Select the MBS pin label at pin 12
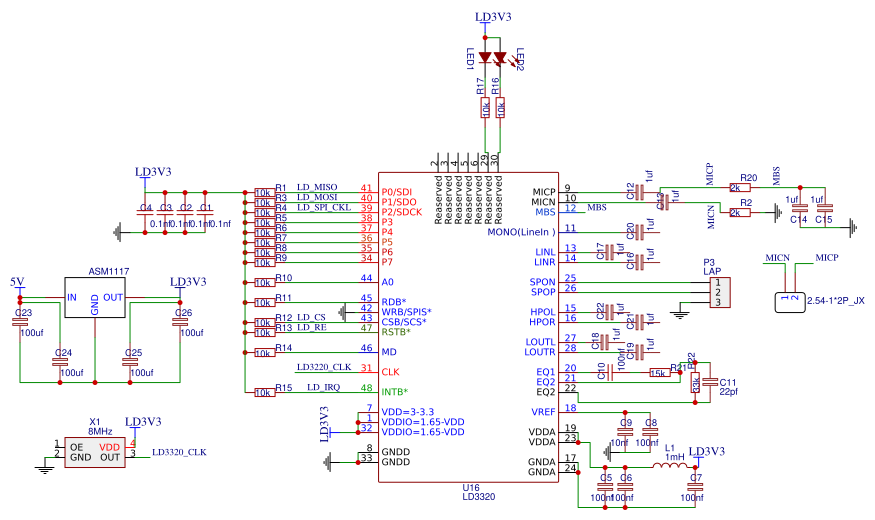The height and width of the screenshot is (520, 875). click(x=546, y=212)
